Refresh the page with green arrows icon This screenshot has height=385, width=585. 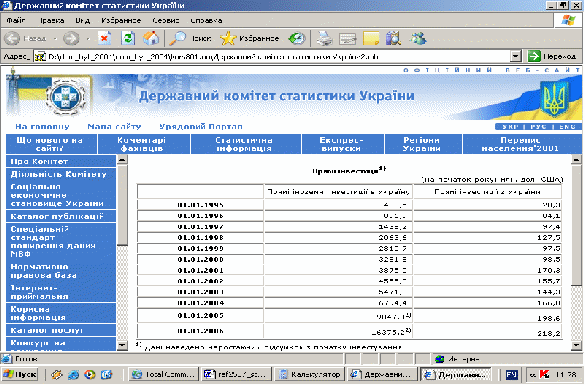coord(128,38)
